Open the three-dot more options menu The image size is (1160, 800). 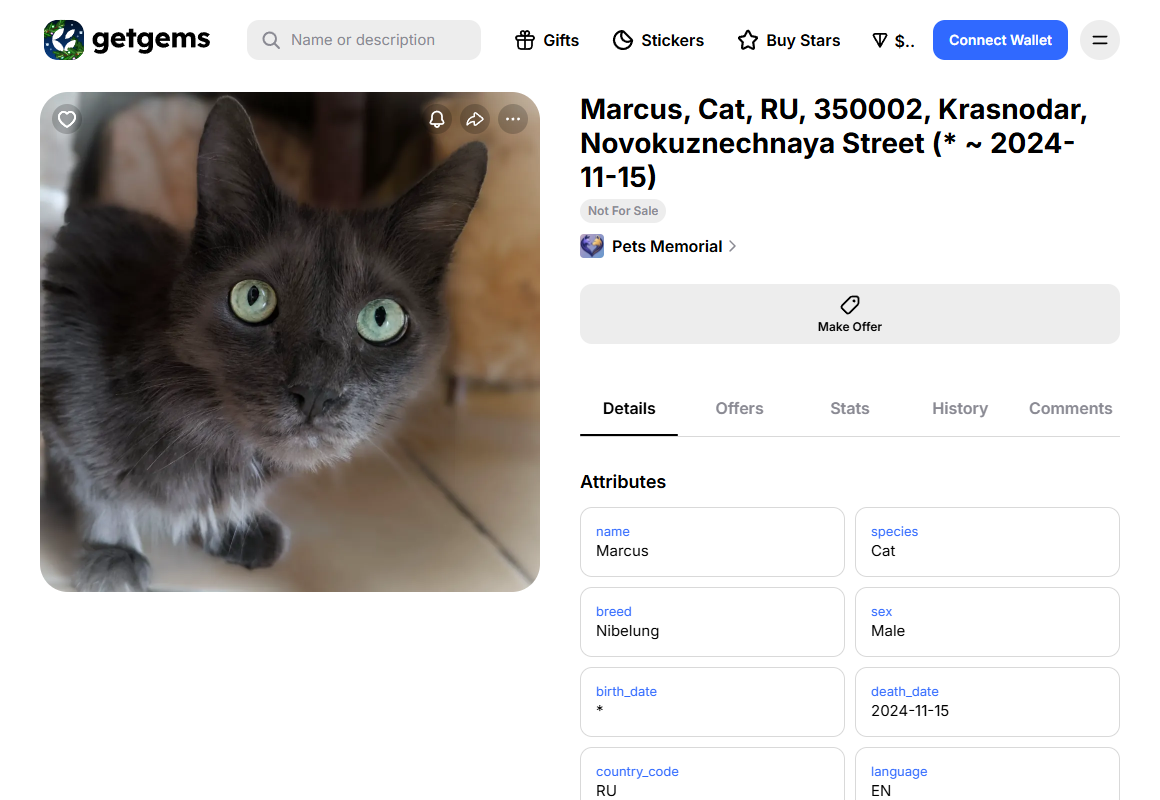(x=513, y=119)
